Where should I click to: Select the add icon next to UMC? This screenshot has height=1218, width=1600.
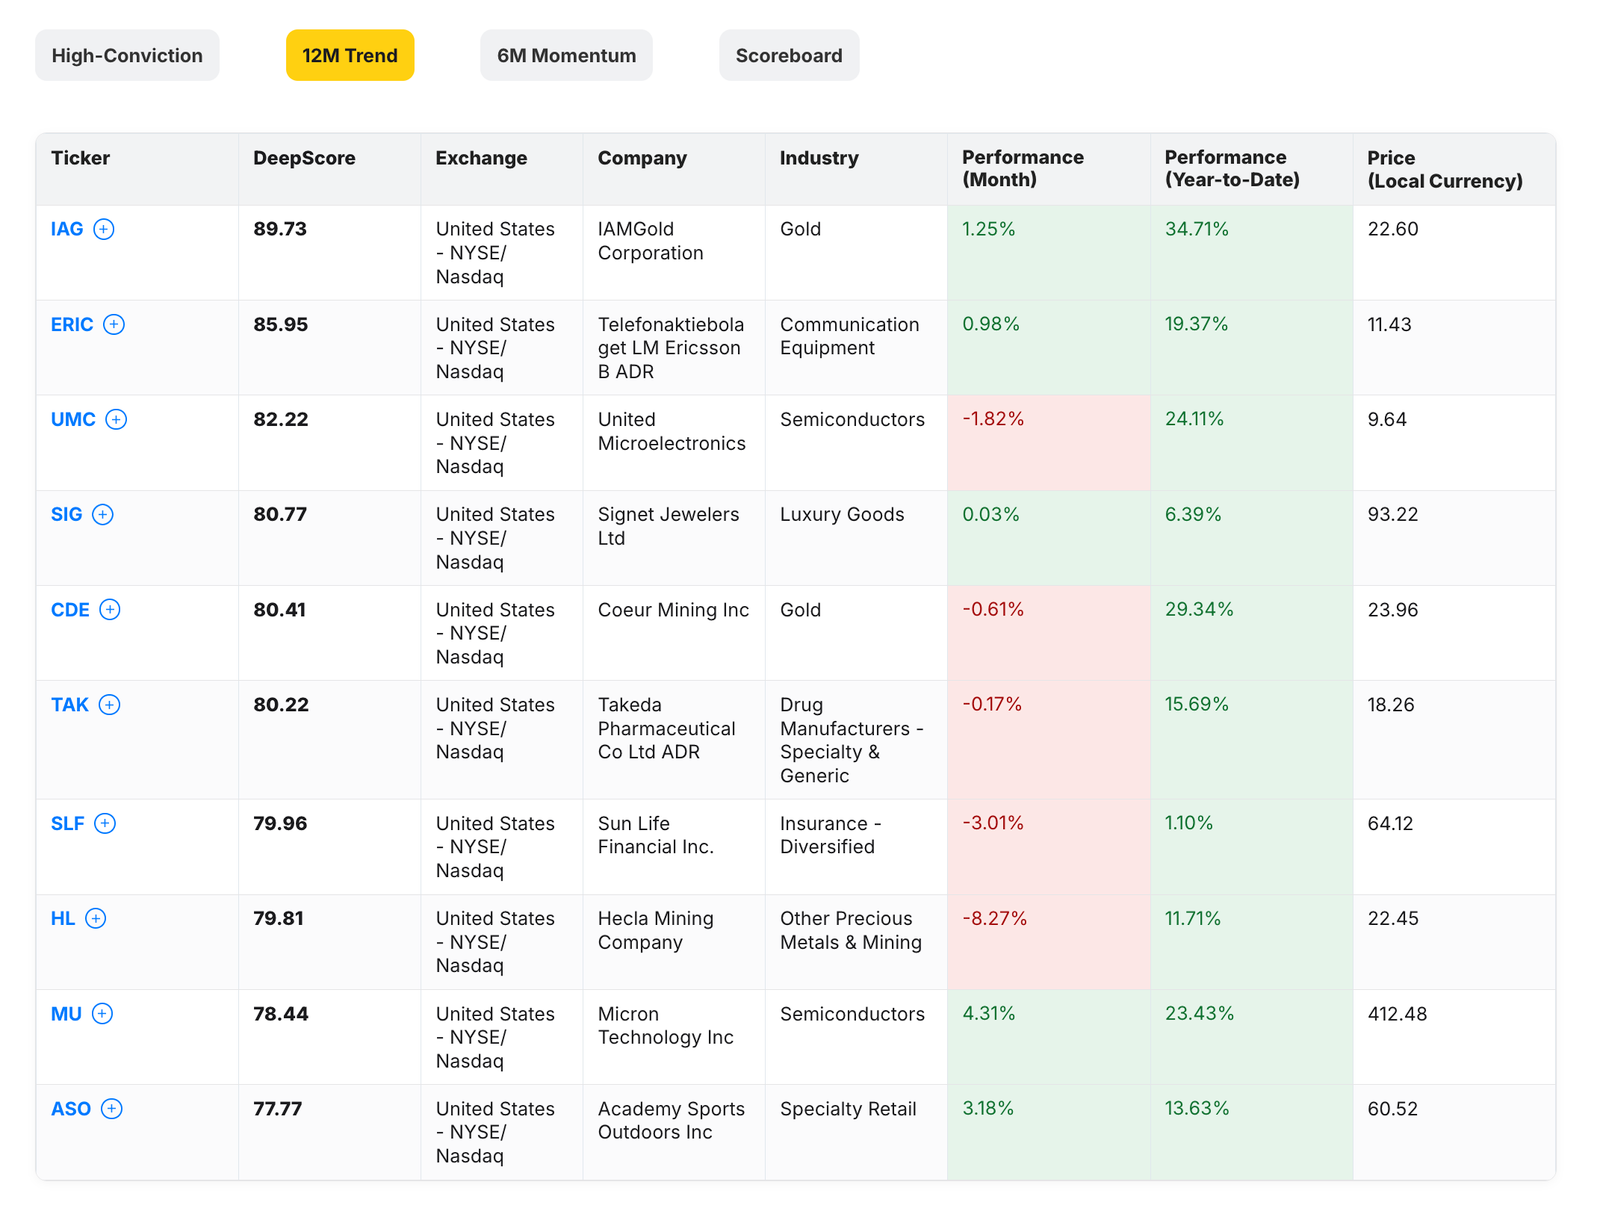(117, 419)
